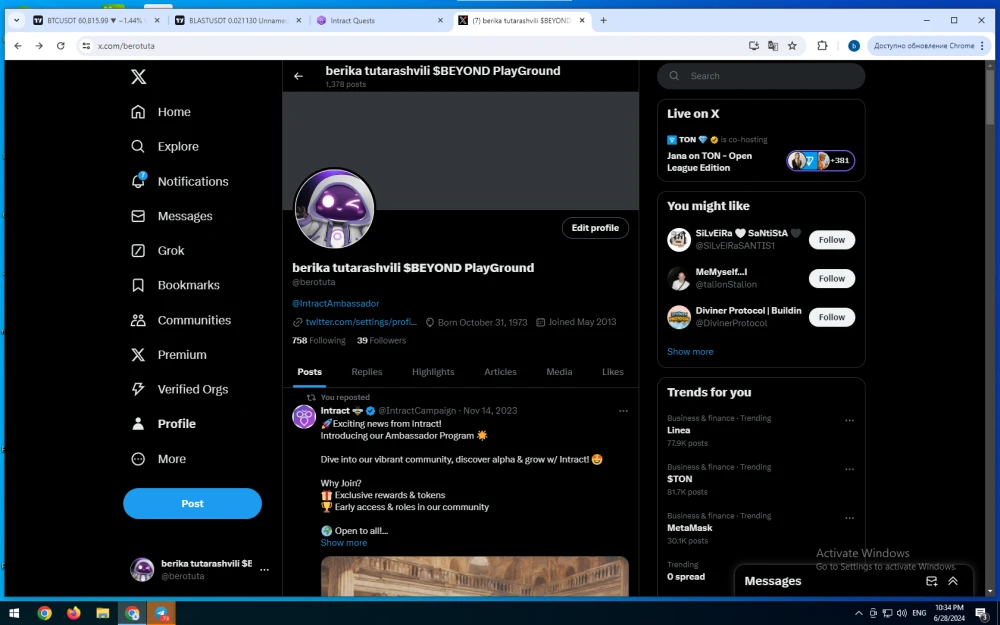1000x625 pixels.
Task: Open Chrome profile avatar menu
Action: [854, 46]
